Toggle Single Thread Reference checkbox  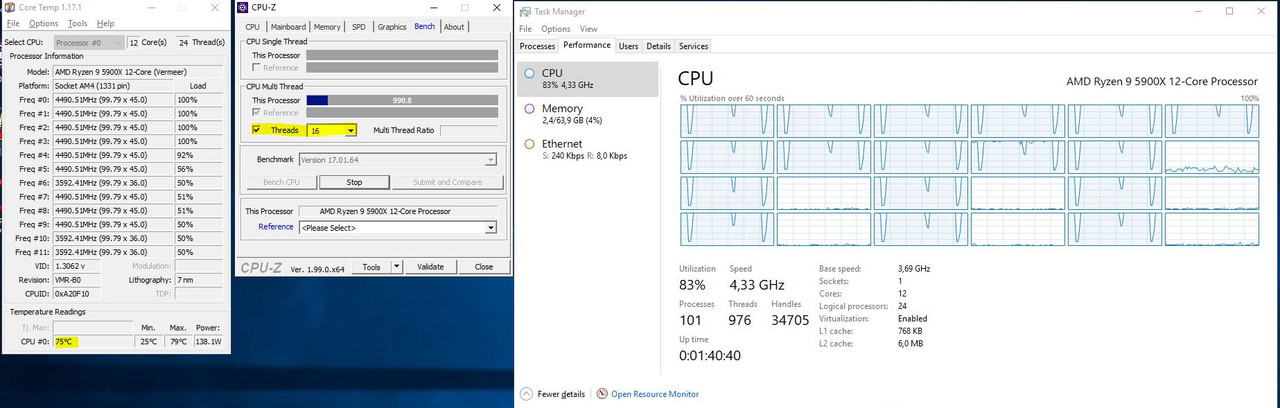click(x=257, y=67)
